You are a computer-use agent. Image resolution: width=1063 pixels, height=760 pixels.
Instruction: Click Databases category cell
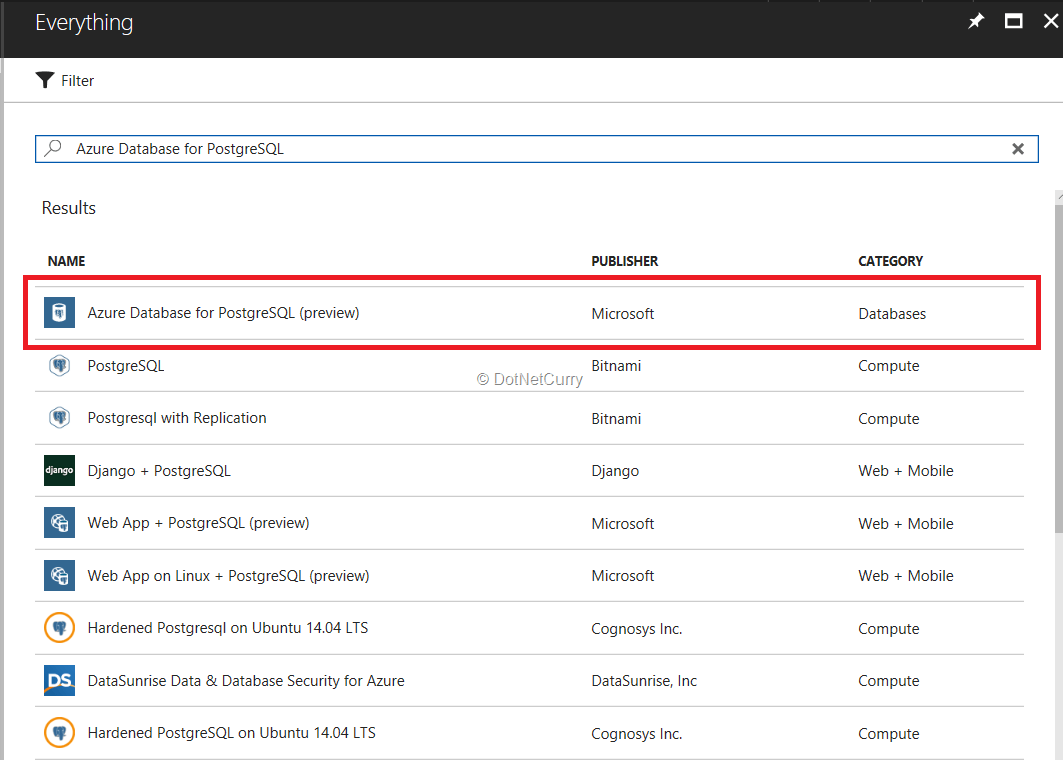pos(891,314)
